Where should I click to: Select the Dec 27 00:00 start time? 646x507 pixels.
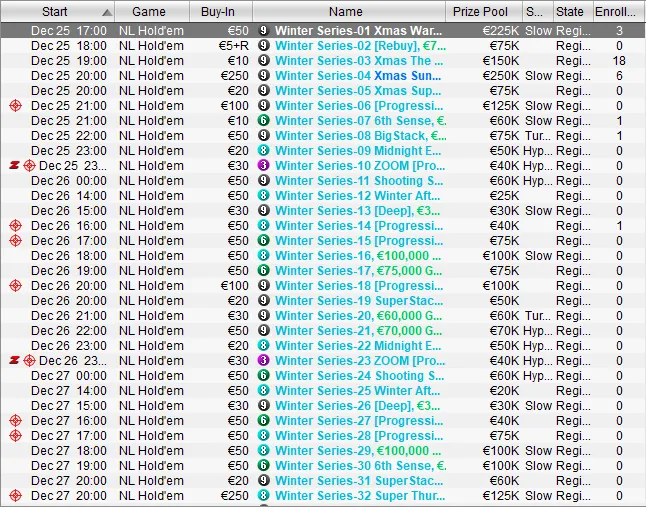point(69,376)
